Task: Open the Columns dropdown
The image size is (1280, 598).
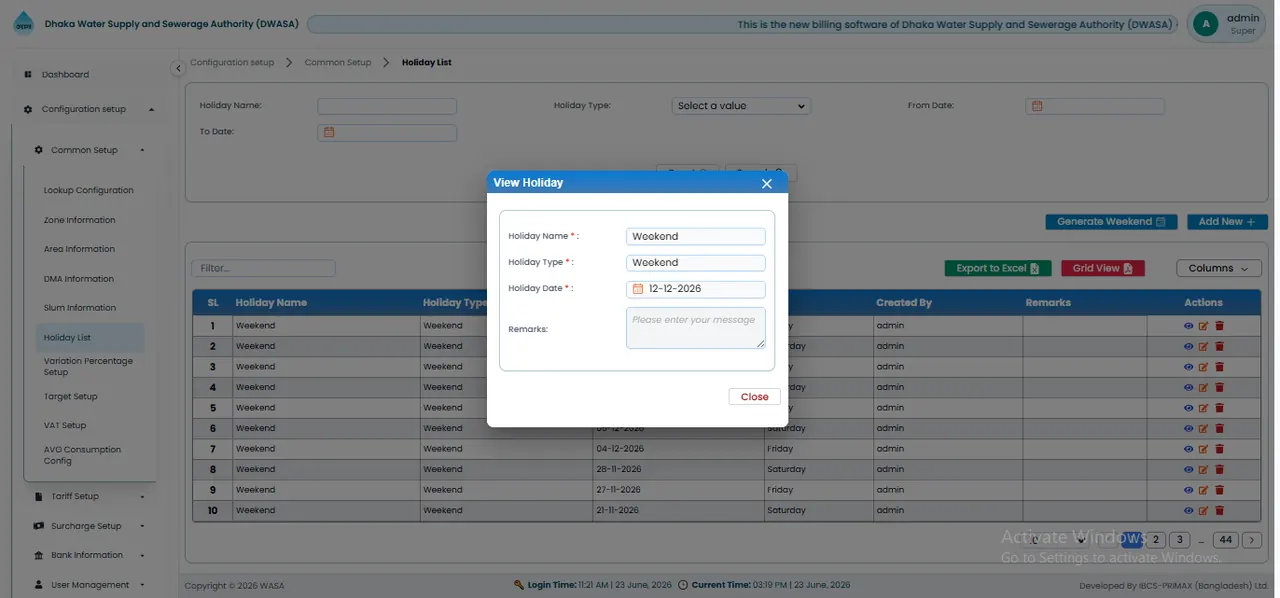Action: (1219, 268)
